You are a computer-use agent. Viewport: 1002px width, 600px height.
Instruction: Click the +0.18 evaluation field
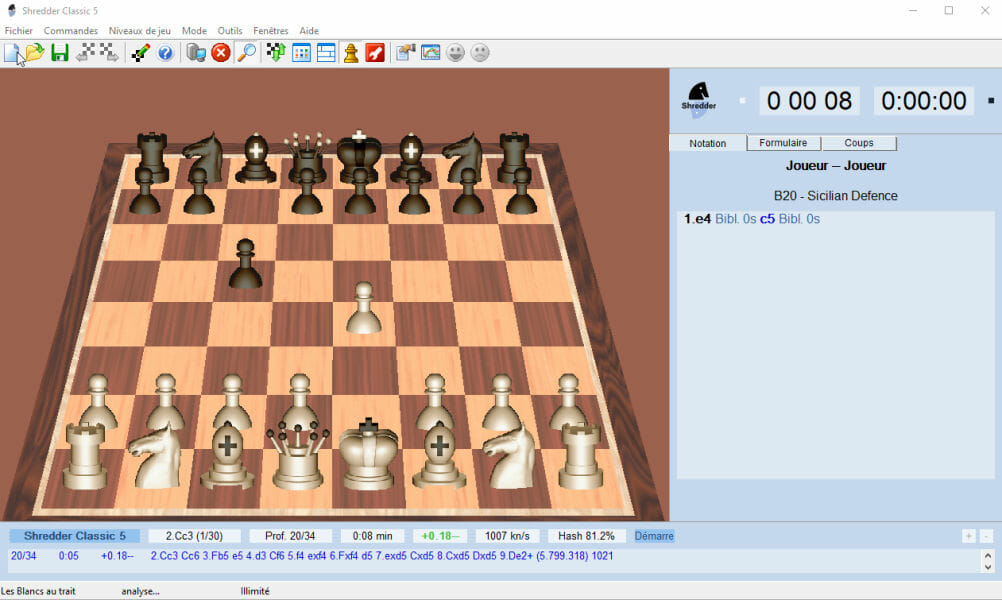[440, 536]
